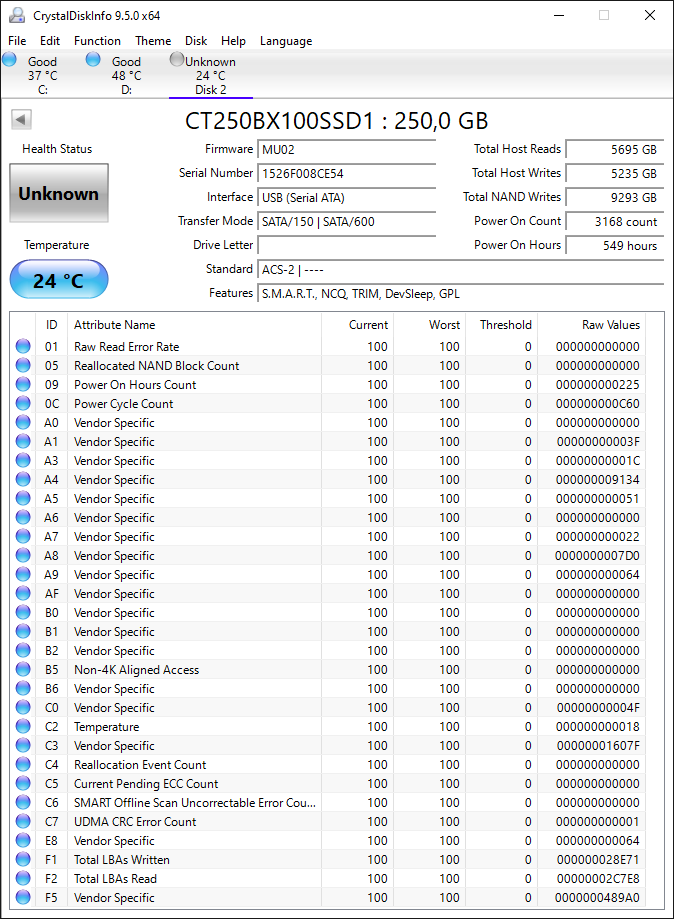Image resolution: width=674 pixels, height=919 pixels.
Task: Click the status icon for Power Cycle Count
Action: [x=23, y=403]
